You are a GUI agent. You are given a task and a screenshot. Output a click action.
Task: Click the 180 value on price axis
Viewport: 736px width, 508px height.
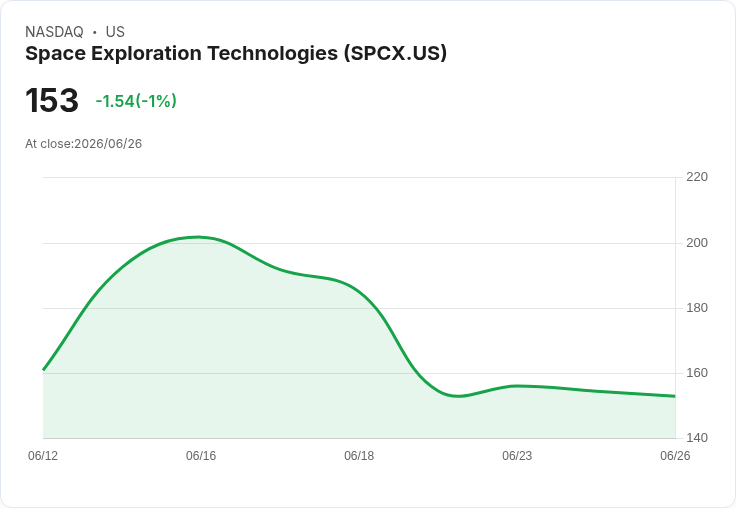[x=697, y=308]
